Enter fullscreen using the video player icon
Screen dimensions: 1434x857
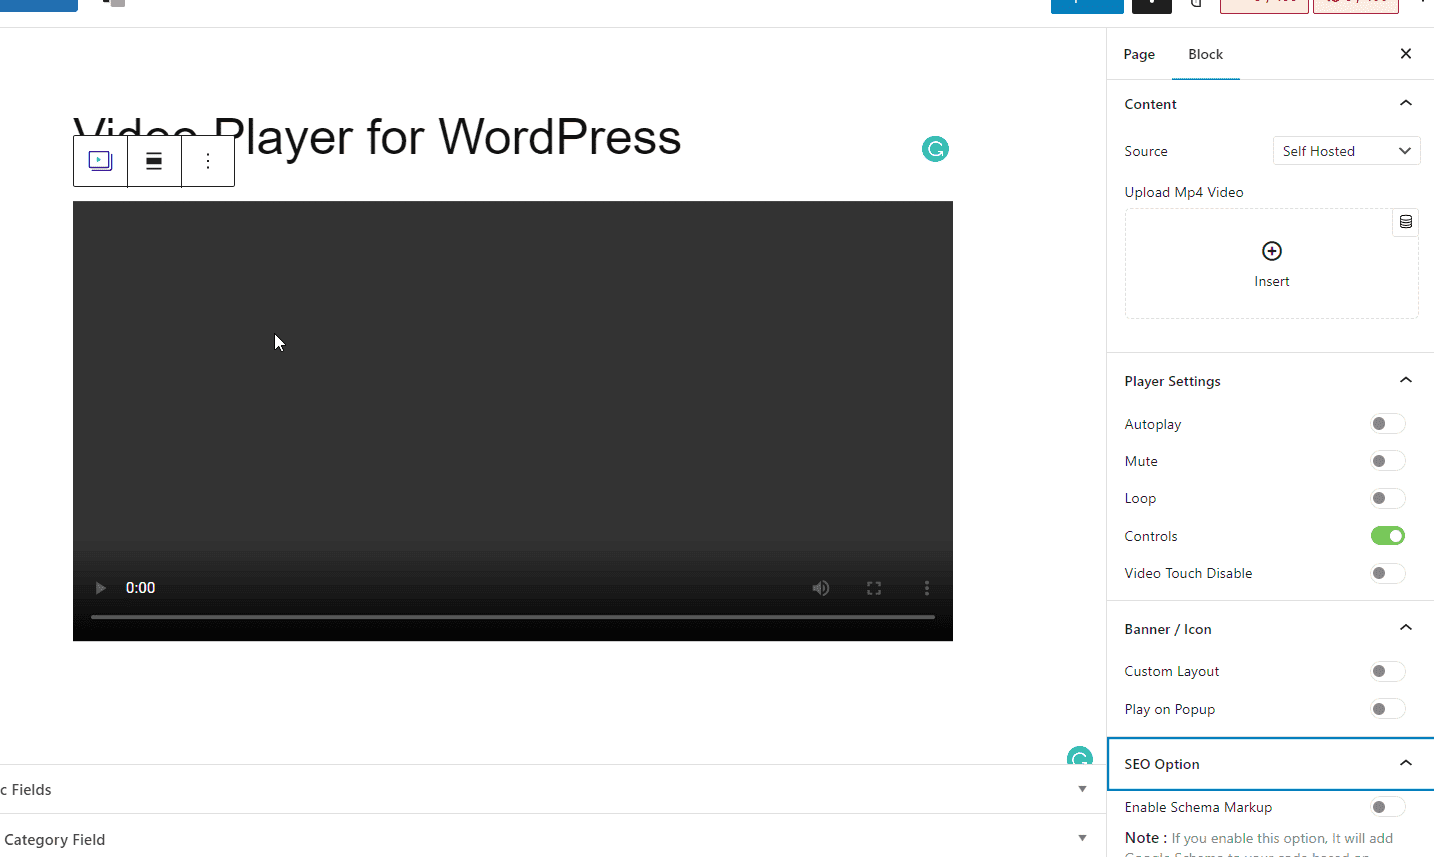[x=873, y=588]
